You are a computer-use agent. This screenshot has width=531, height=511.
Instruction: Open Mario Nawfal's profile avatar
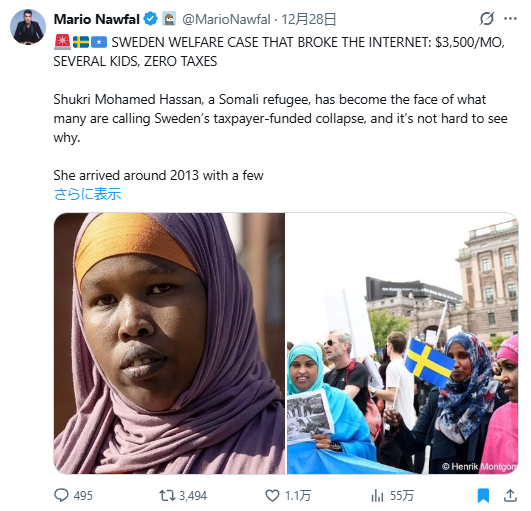point(28,27)
